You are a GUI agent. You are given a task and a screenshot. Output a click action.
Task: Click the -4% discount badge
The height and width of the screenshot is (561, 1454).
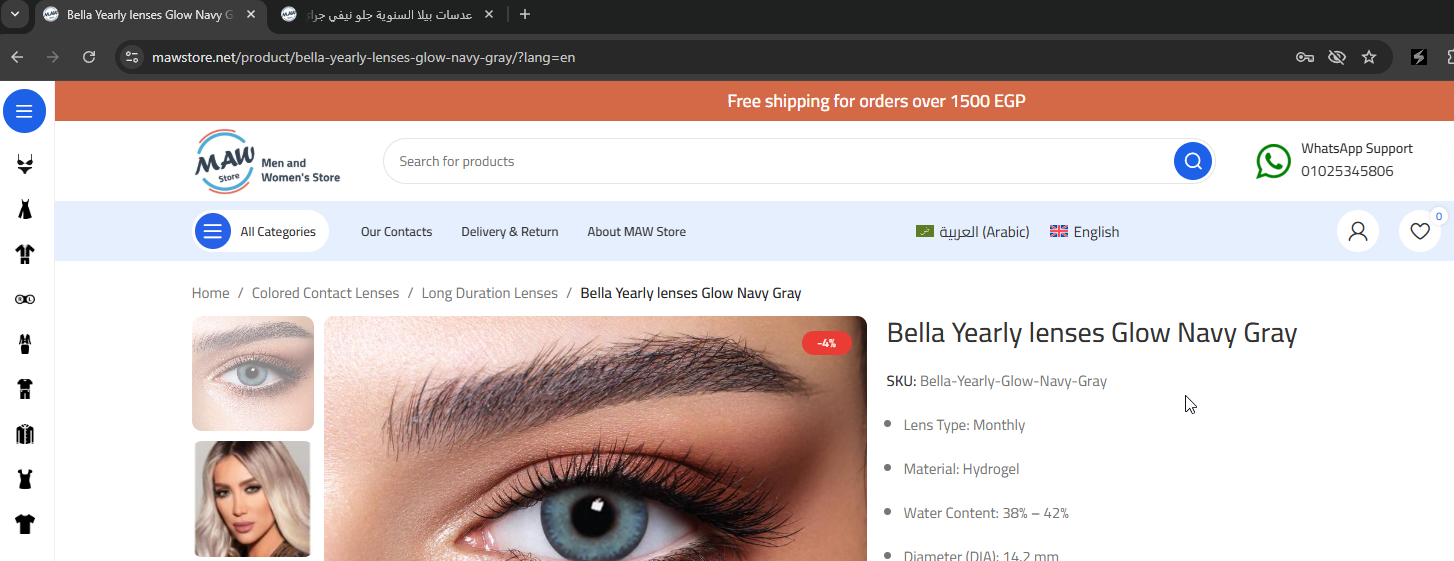[826, 343]
